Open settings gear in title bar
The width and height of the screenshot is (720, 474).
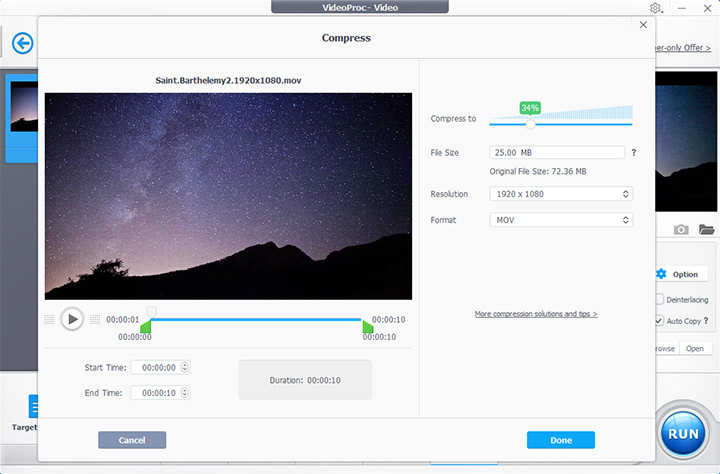655,8
